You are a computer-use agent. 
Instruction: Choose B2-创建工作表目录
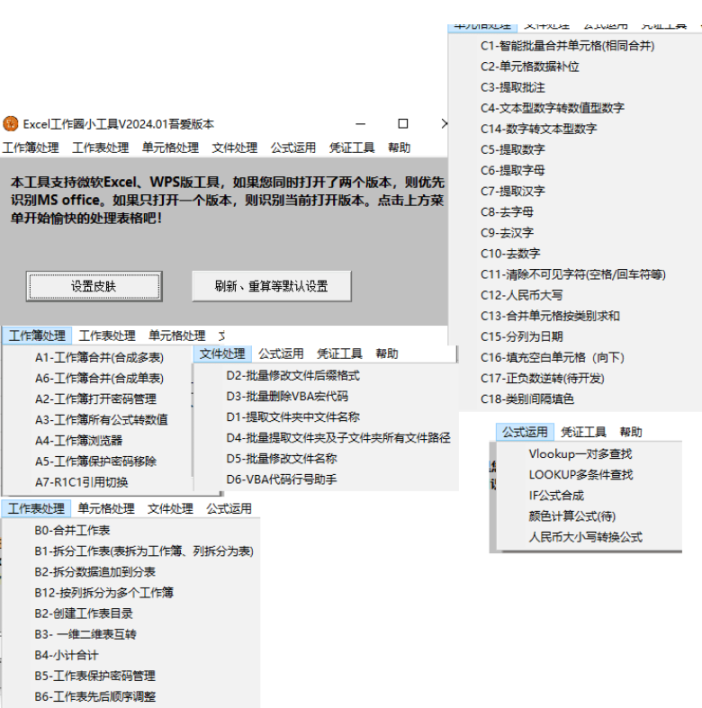pos(84,614)
